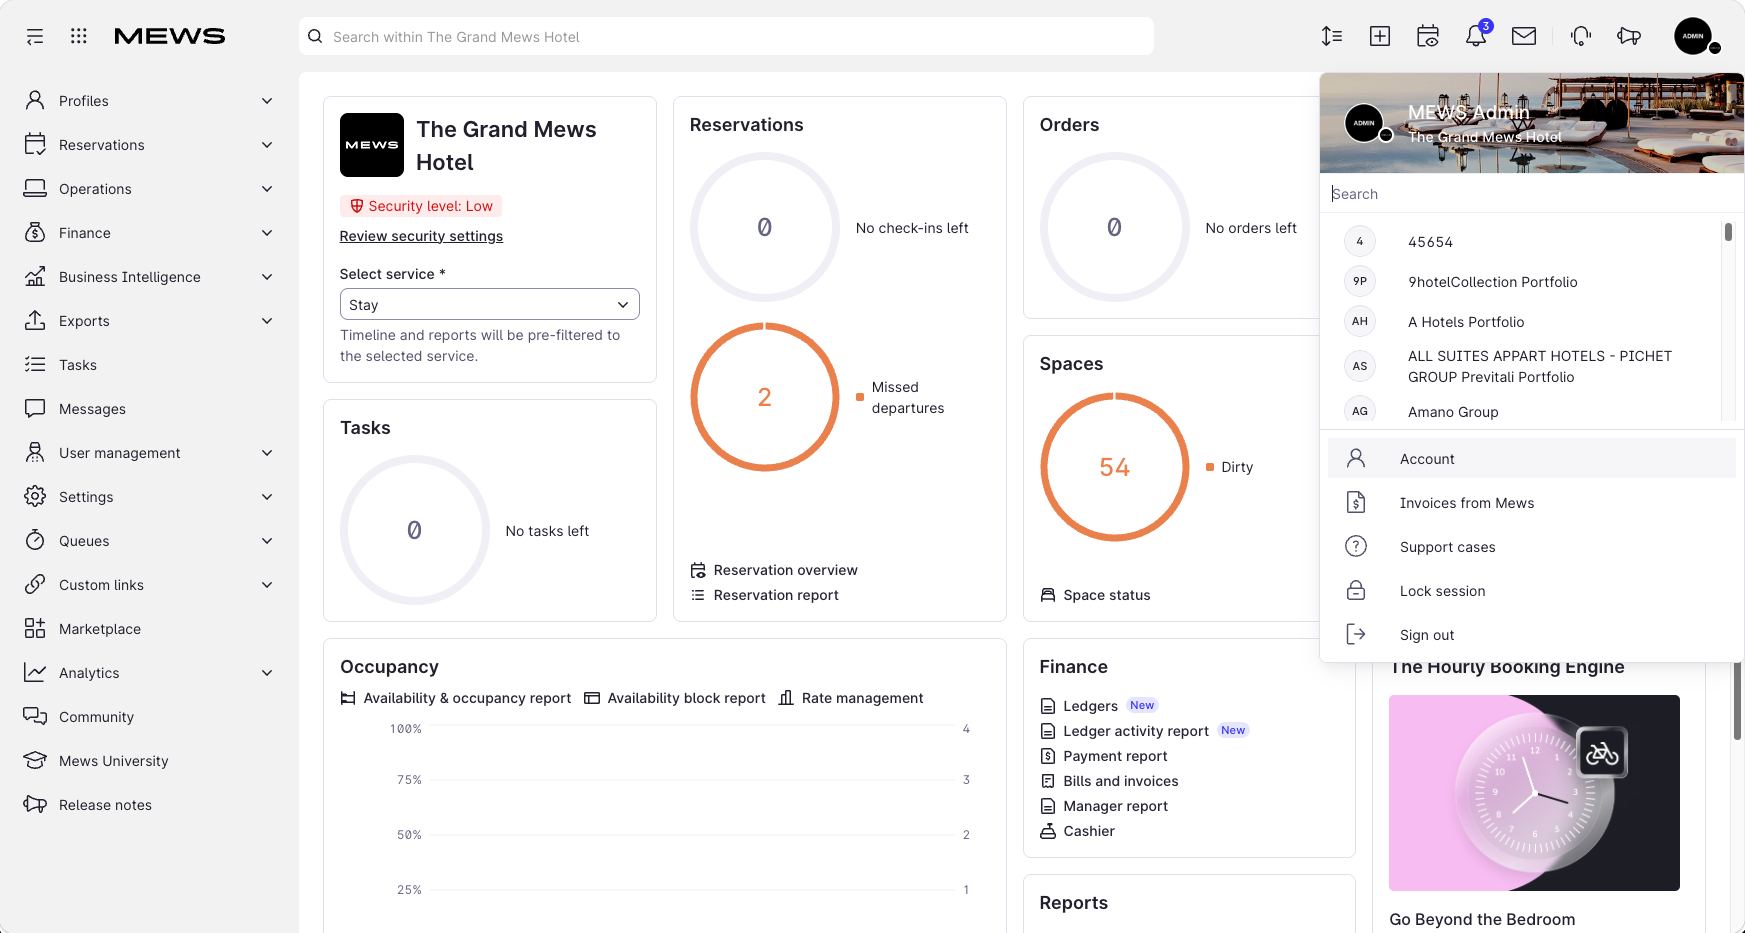The image size is (1745, 933).
Task: Expand the Analytics menu chevron
Action: 267,673
